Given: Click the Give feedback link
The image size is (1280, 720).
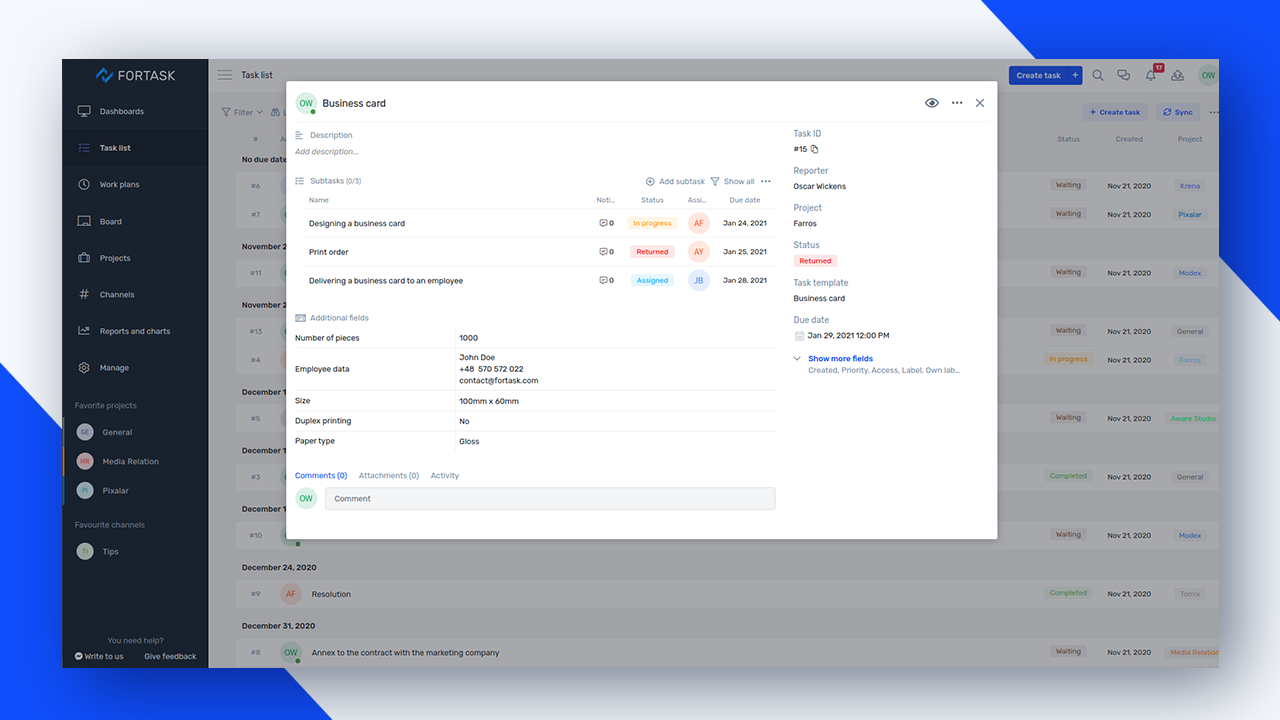Looking at the screenshot, I should (170, 656).
